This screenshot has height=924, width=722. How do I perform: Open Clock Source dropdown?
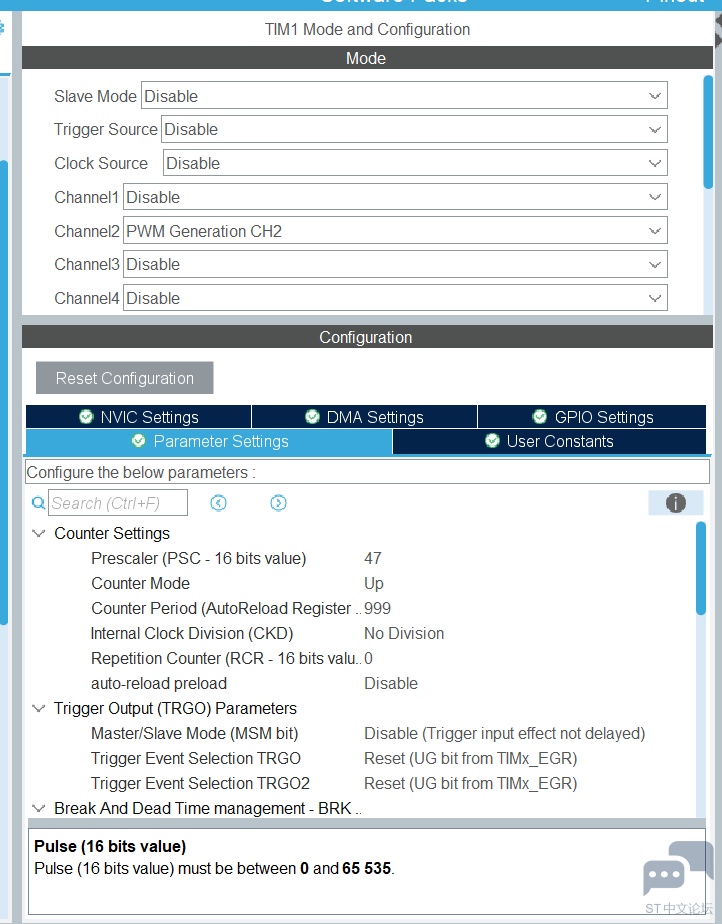tap(416, 163)
